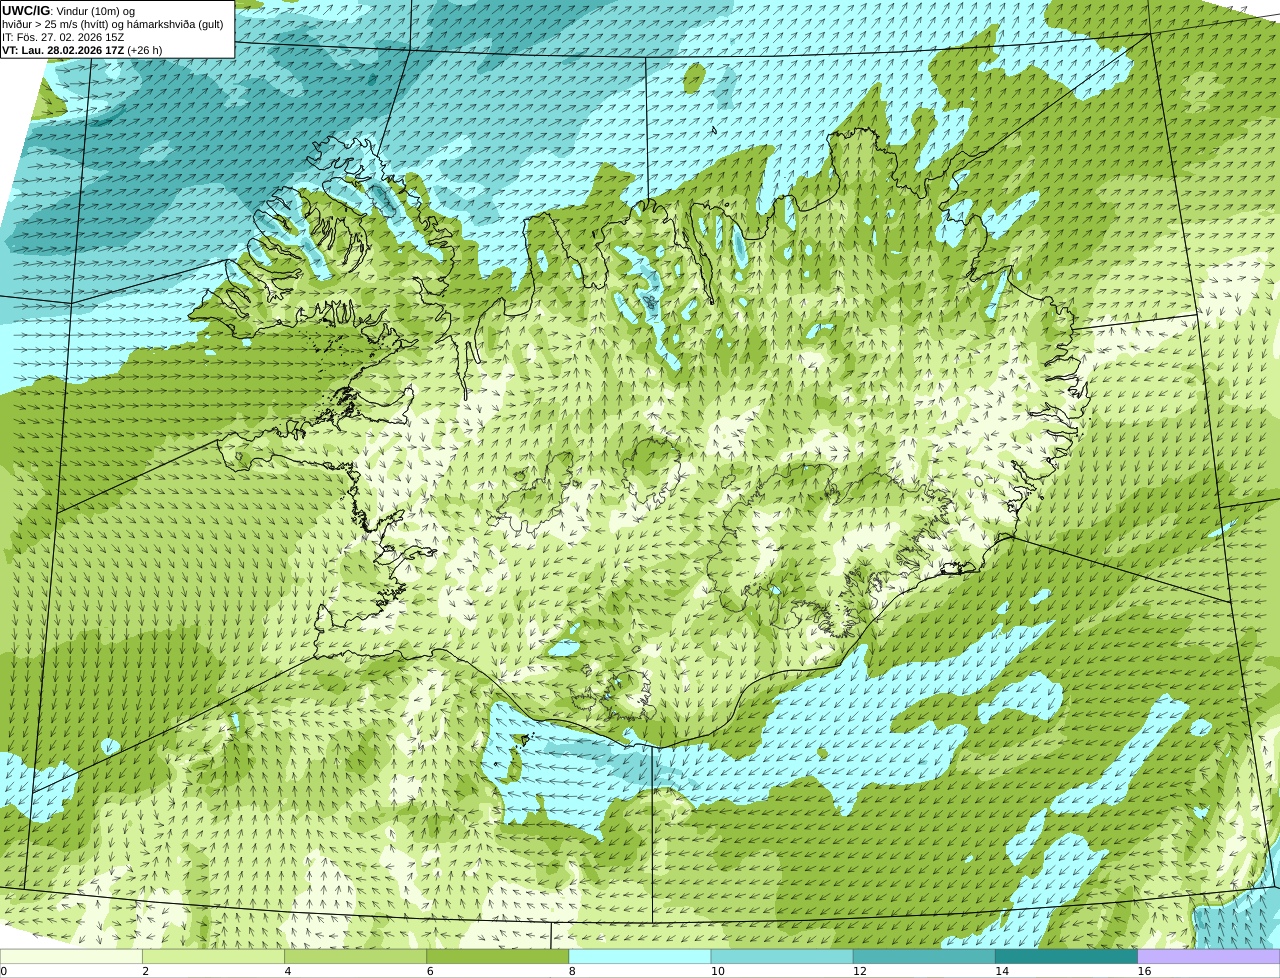Click the legend tick label '4'

pyautogui.click(x=288, y=971)
